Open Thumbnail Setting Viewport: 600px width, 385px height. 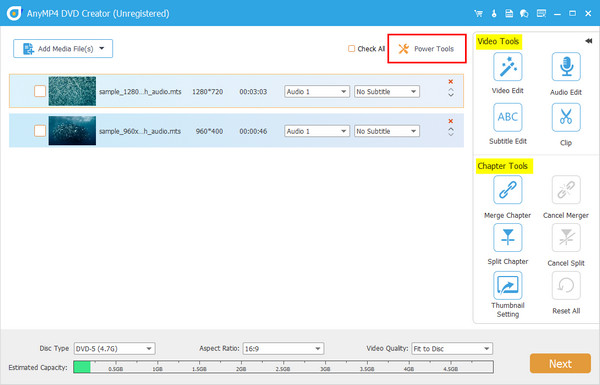point(507,285)
